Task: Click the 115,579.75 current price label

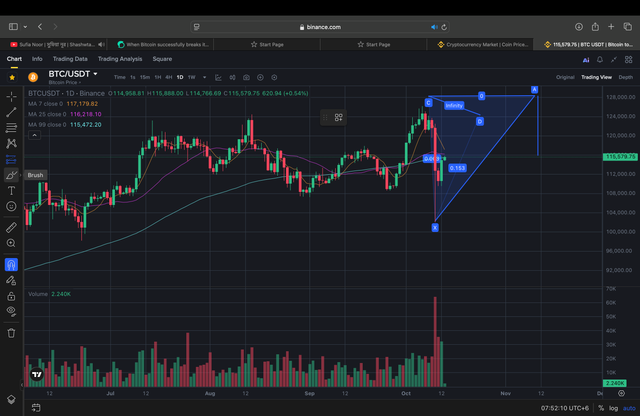Action: coord(620,157)
